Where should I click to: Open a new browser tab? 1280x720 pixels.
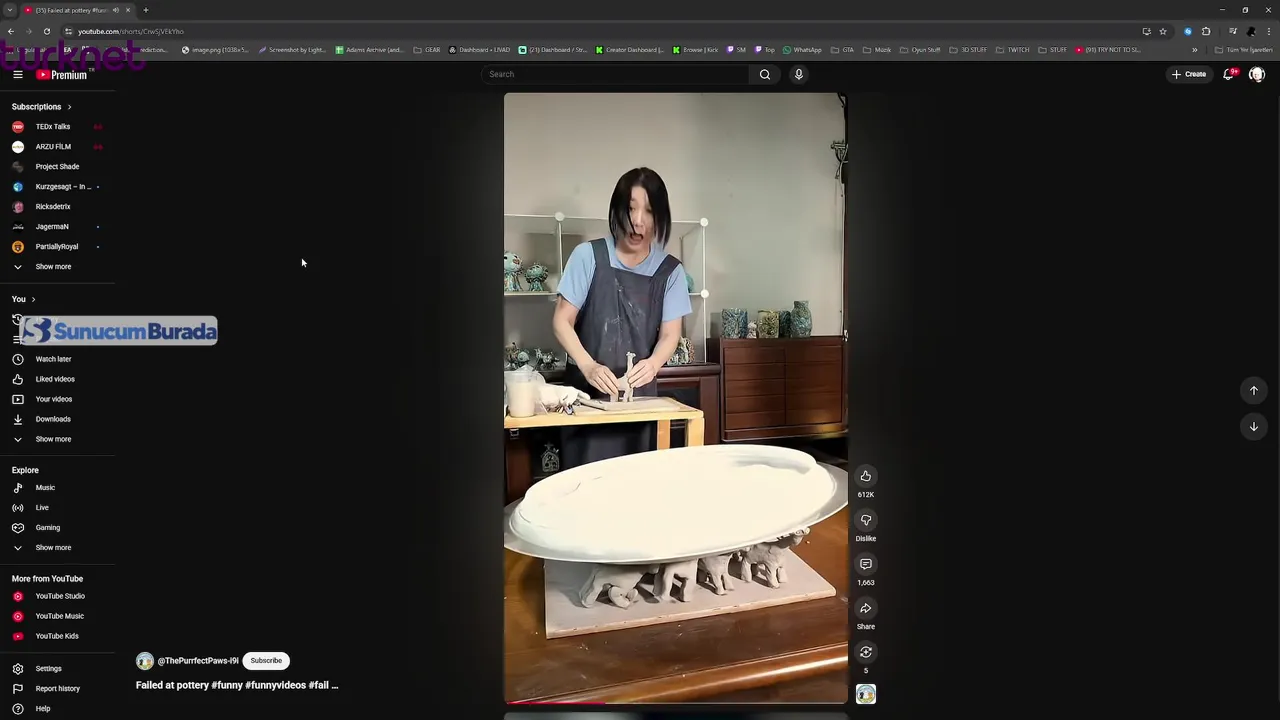click(146, 10)
